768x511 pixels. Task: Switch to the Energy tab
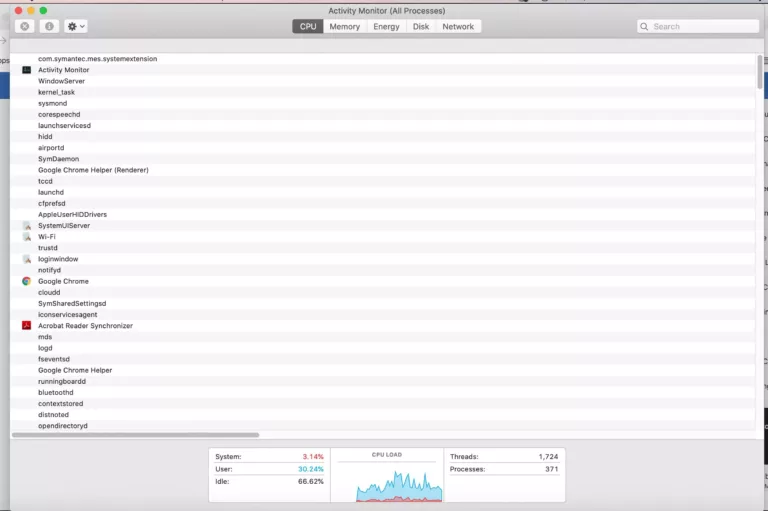386,26
